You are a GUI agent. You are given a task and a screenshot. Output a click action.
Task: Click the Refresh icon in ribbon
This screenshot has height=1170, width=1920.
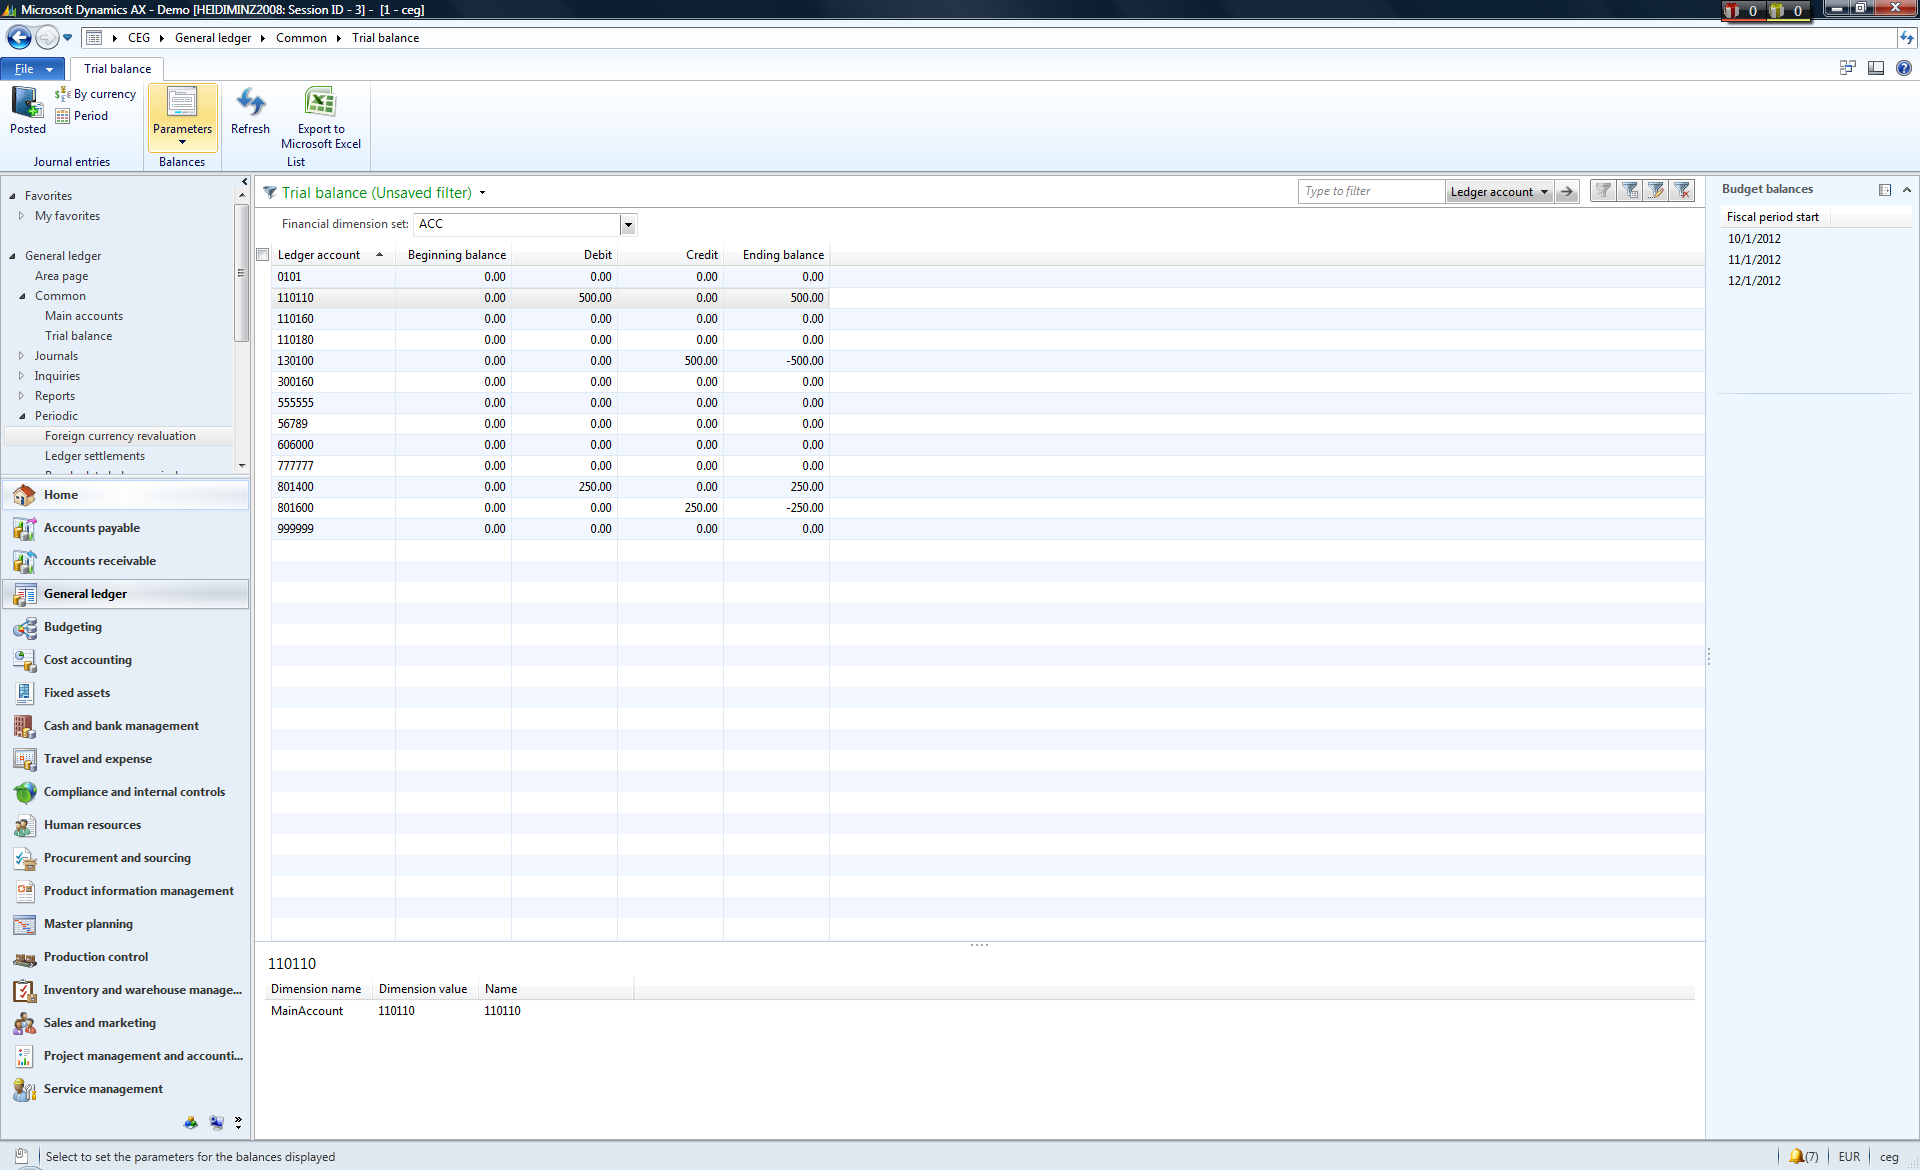(x=250, y=110)
